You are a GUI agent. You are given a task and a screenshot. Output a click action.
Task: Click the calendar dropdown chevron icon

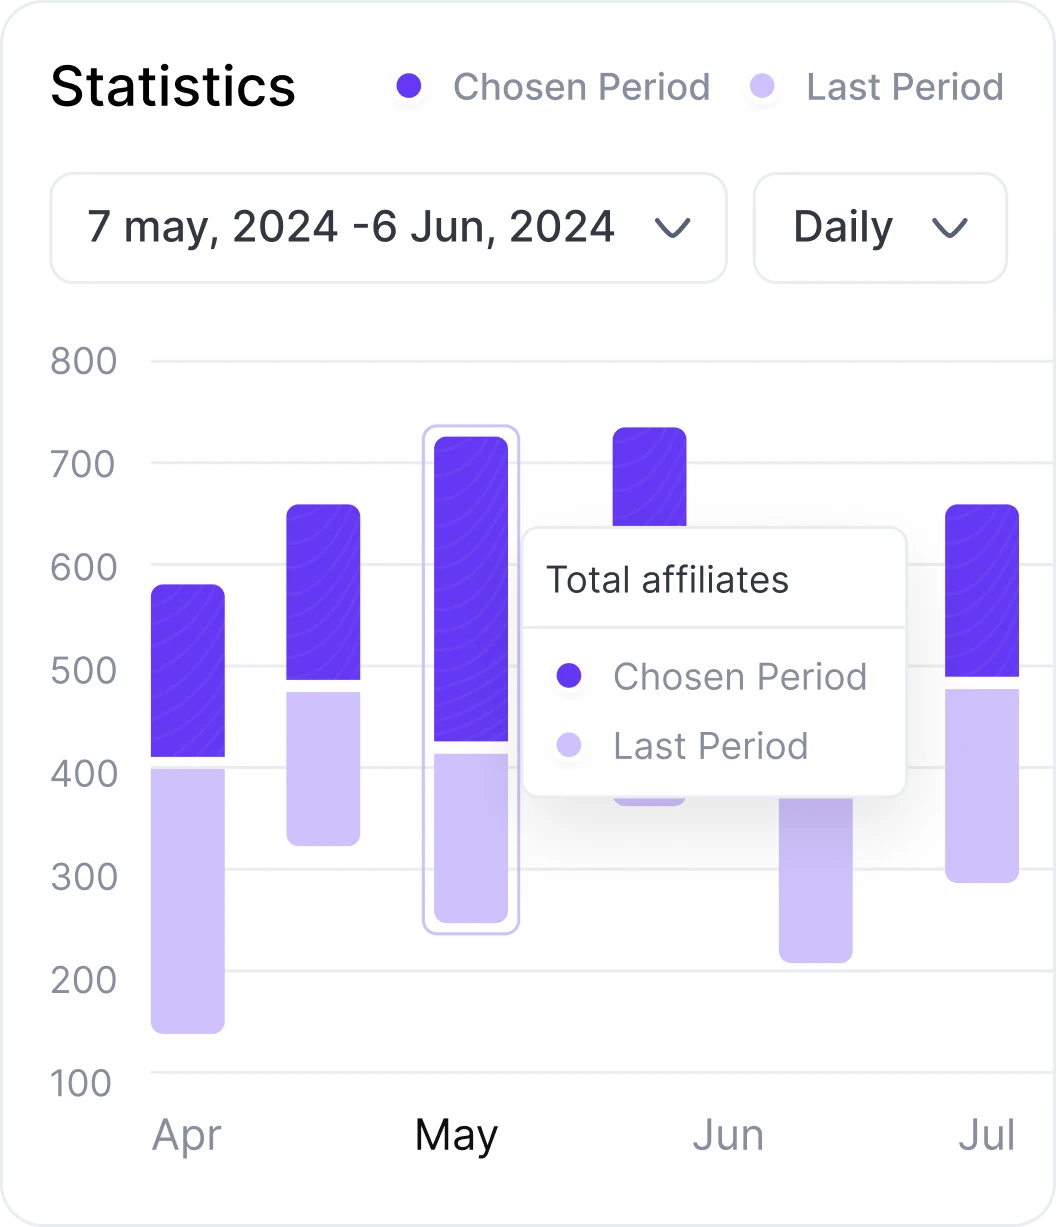(x=672, y=228)
